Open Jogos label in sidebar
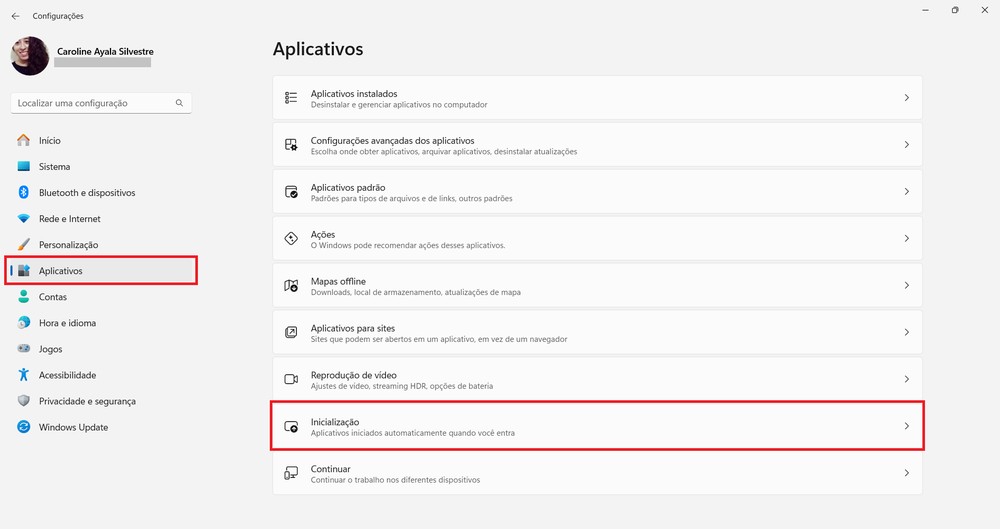 (50, 349)
